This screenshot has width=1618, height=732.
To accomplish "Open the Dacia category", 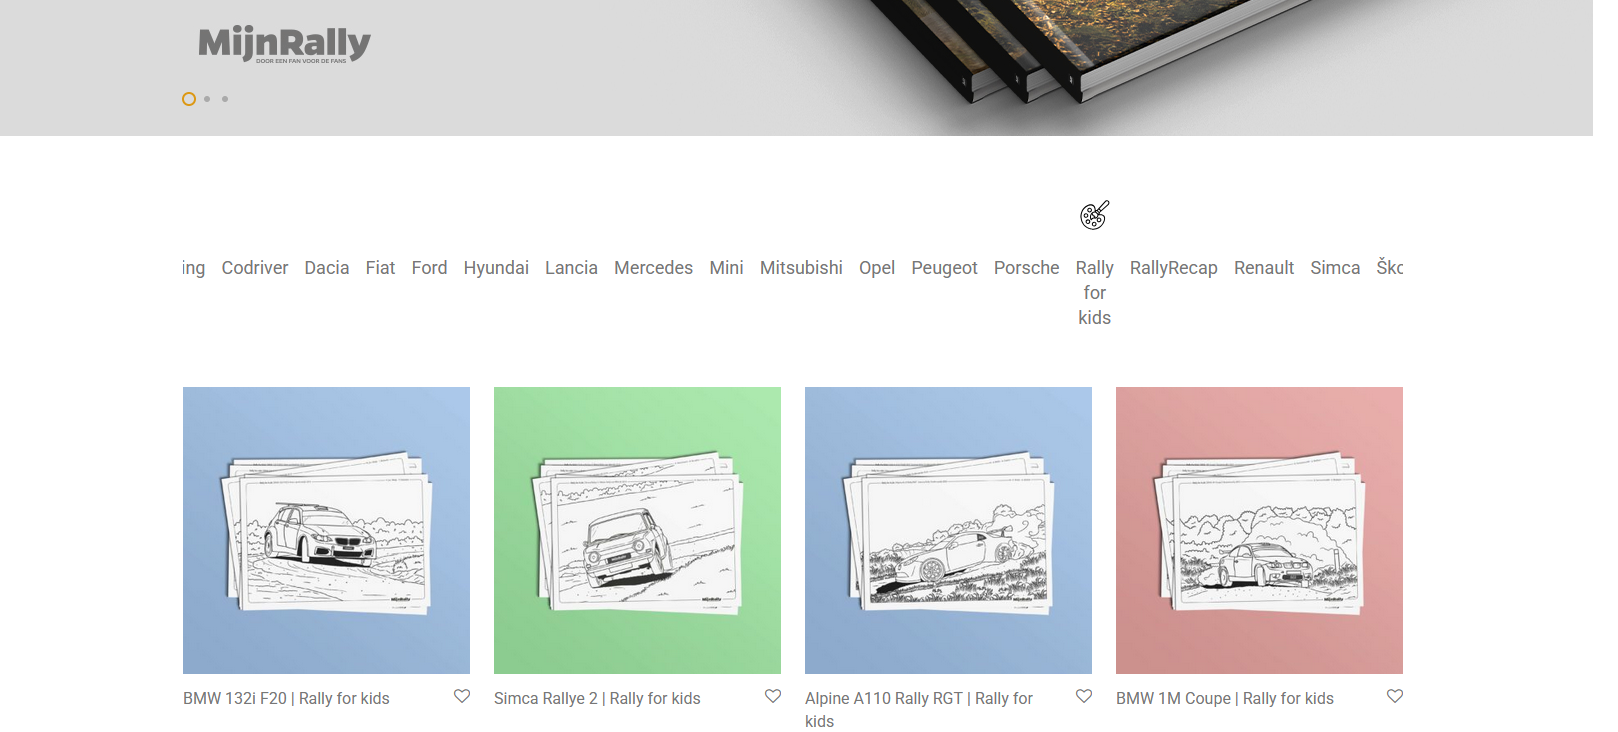I will [x=327, y=268].
